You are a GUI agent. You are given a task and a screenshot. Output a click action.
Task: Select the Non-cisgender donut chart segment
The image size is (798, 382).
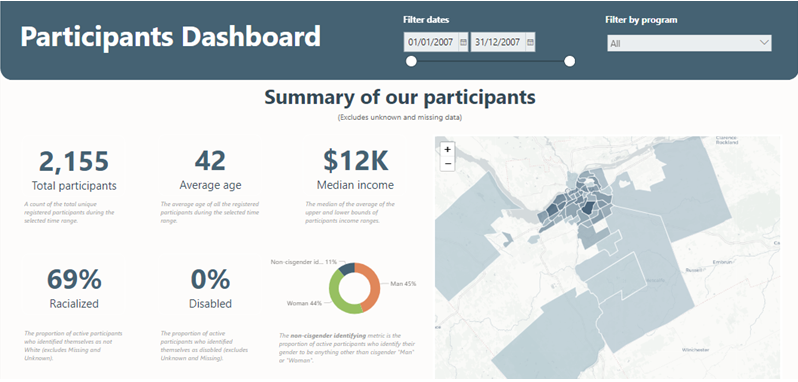click(346, 268)
